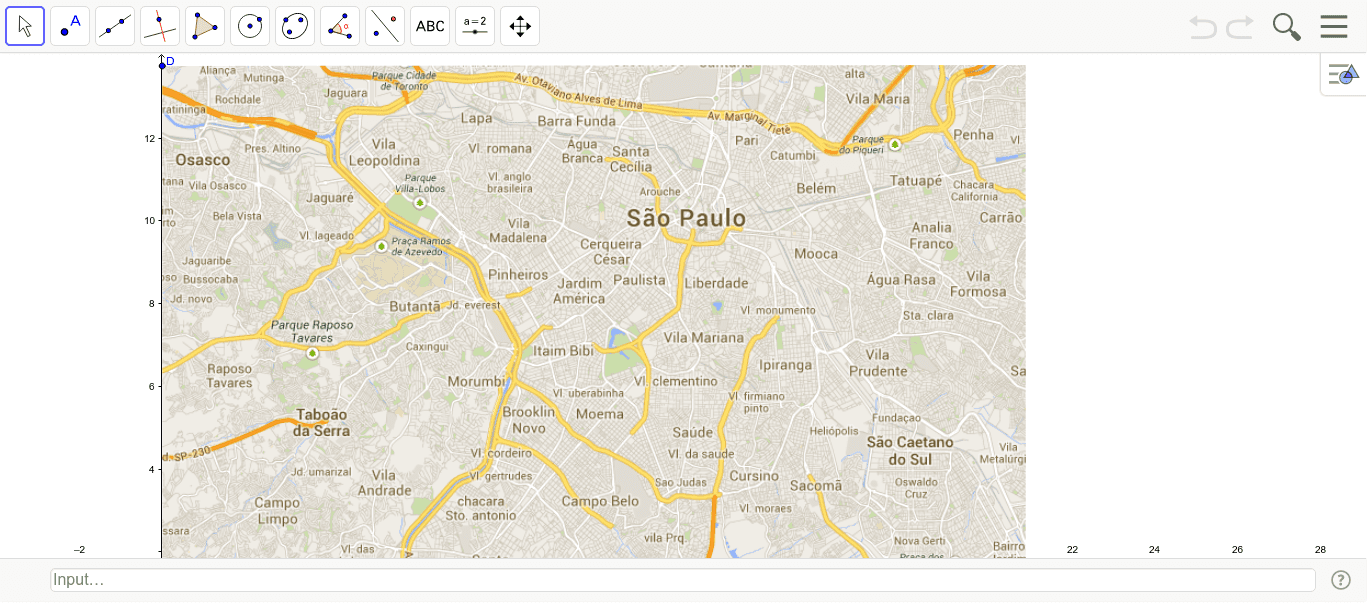Pick the Polygon tool
The width and height of the screenshot is (1368, 603).
(205, 26)
